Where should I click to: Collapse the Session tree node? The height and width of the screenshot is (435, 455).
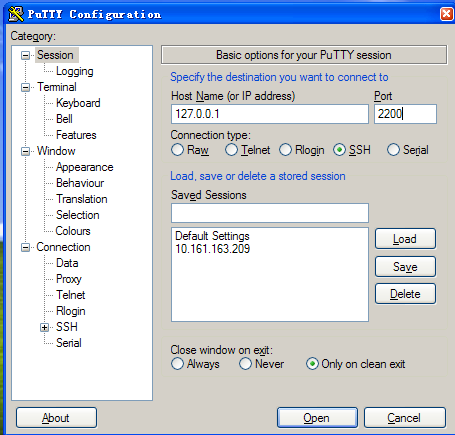pyautogui.click(x=25, y=55)
